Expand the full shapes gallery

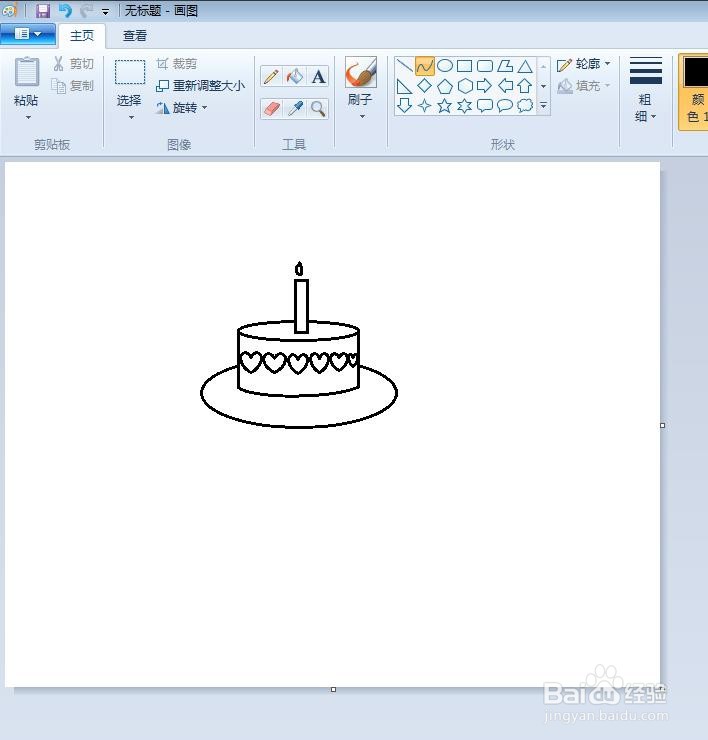pos(543,105)
